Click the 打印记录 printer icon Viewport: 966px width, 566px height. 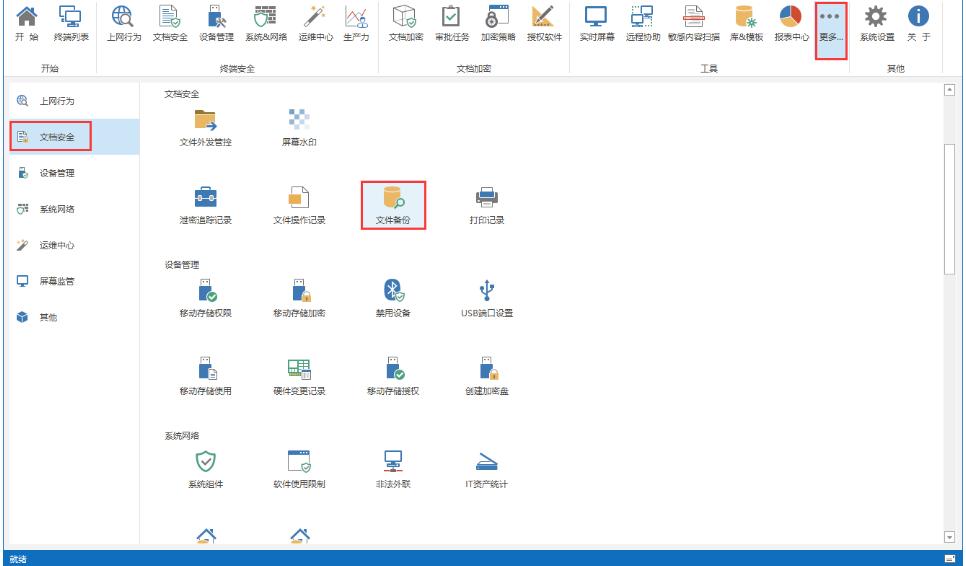pyautogui.click(x=487, y=198)
